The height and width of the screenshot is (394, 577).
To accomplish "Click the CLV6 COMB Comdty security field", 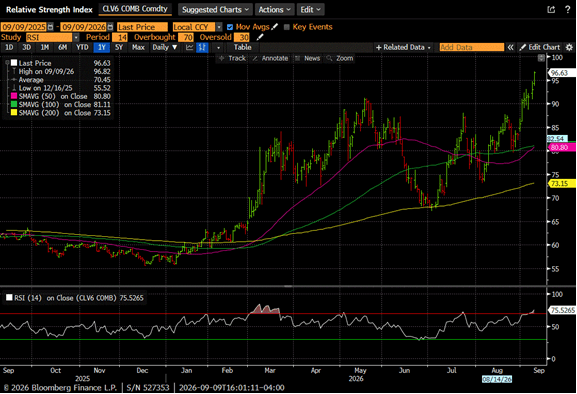I will tap(135, 9).
